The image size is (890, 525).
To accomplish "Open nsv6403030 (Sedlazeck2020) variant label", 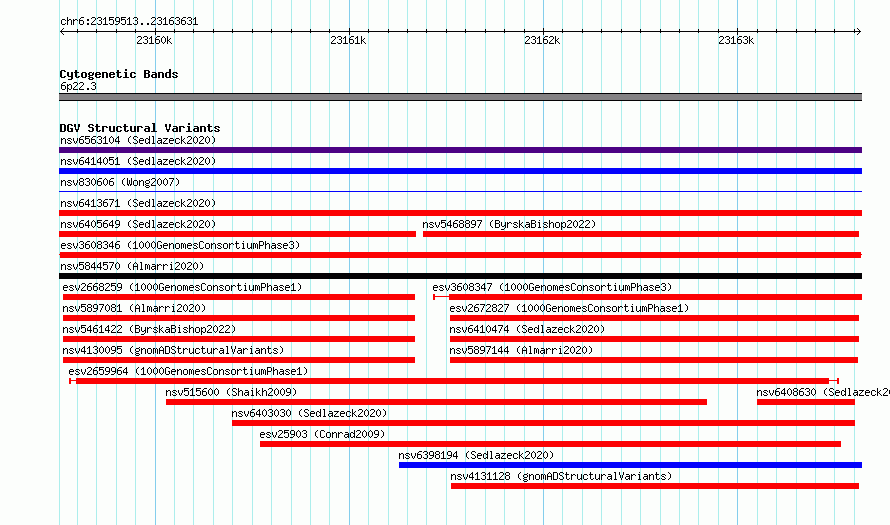I will [x=309, y=413].
